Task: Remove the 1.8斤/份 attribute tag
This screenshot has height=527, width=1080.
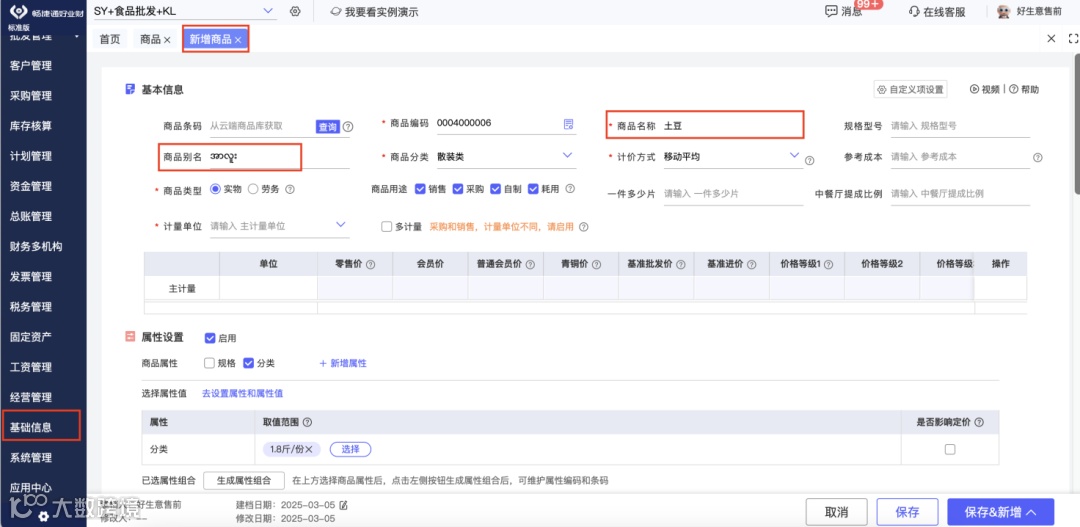Action: [x=309, y=449]
